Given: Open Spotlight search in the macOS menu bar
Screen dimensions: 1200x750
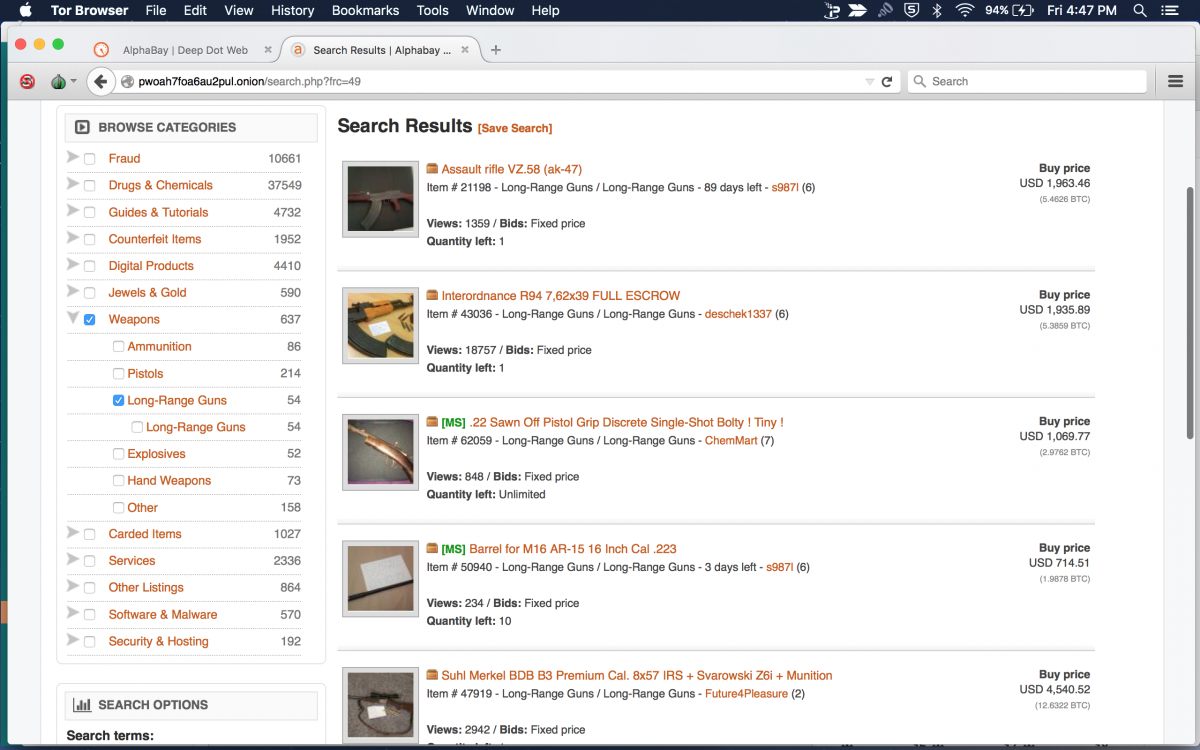Looking at the screenshot, I should point(1140,11).
